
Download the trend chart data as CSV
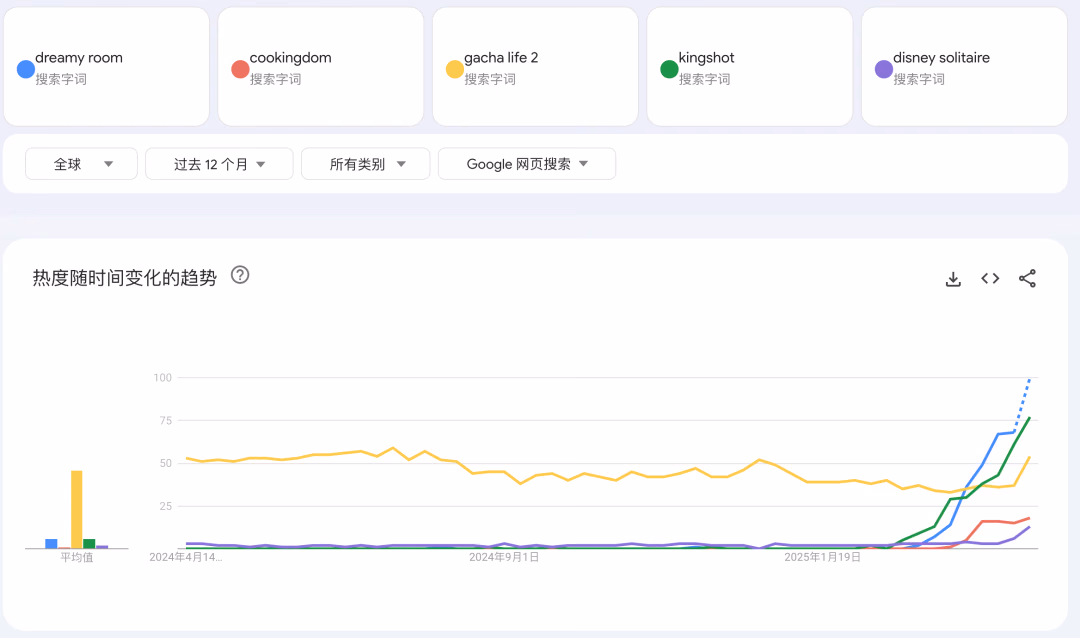pyautogui.click(x=953, y=278)
